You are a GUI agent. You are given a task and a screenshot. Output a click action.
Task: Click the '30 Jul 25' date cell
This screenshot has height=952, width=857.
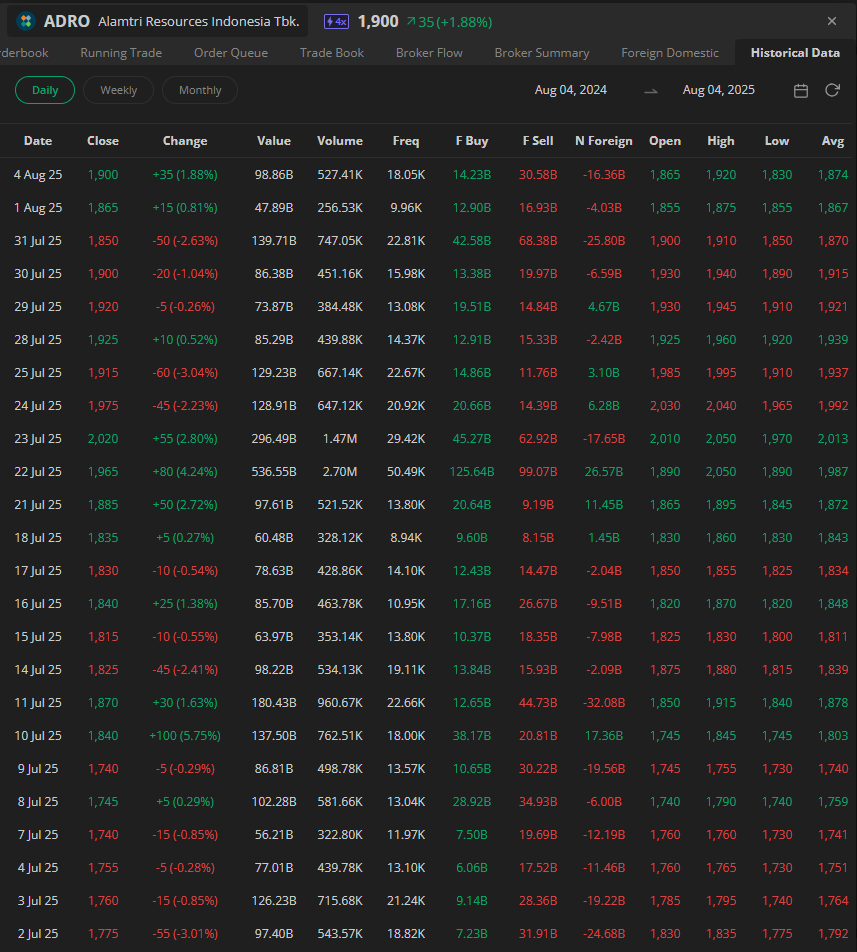pos(38,274)
